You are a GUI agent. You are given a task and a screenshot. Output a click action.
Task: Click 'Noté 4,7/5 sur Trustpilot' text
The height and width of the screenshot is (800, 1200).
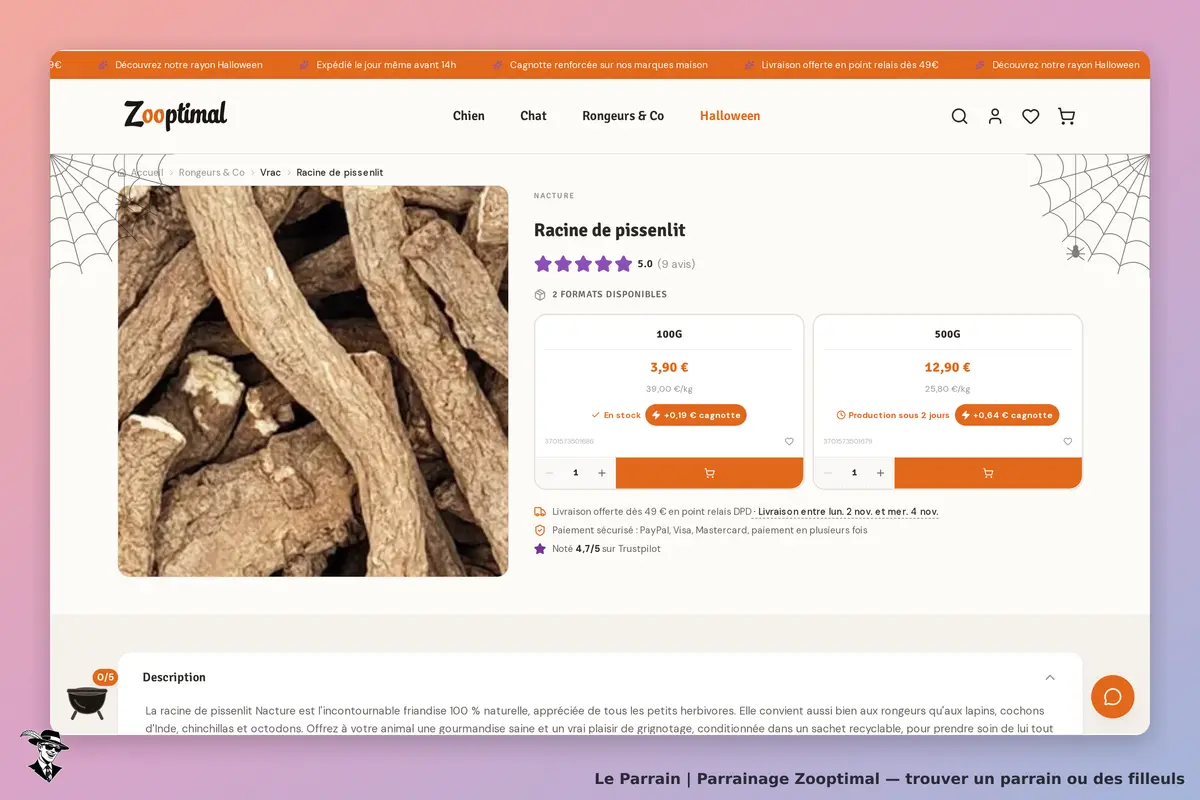point(606,548)
